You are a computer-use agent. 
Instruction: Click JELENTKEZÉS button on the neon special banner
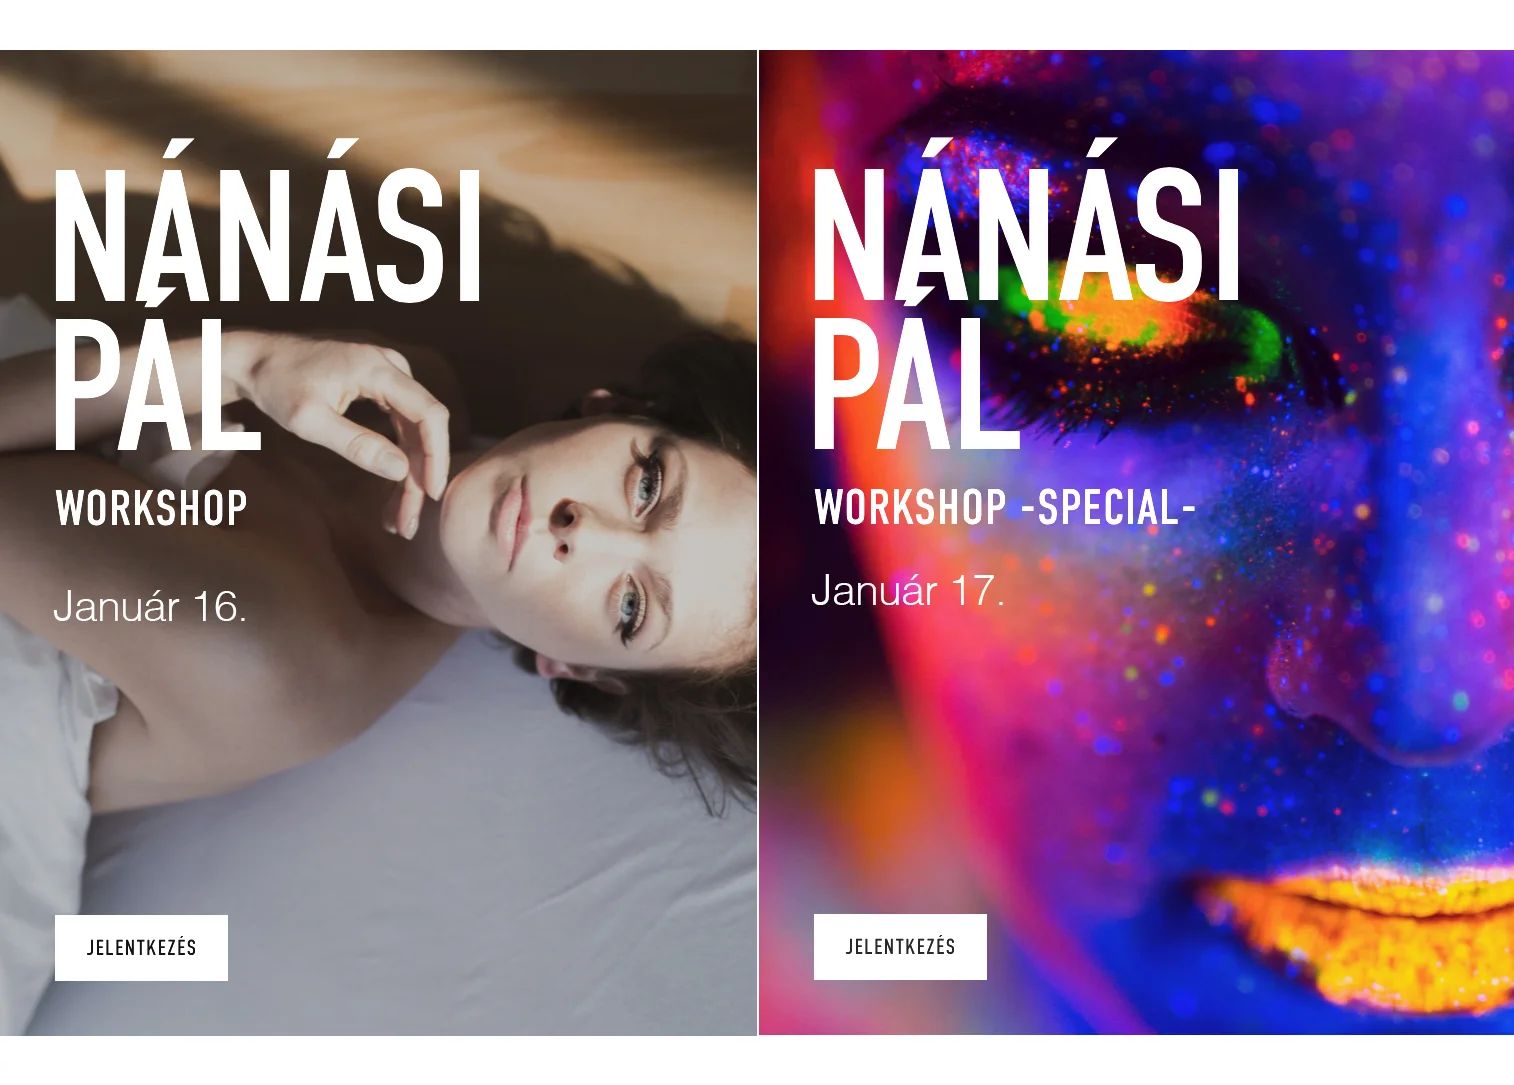point(900,946)
